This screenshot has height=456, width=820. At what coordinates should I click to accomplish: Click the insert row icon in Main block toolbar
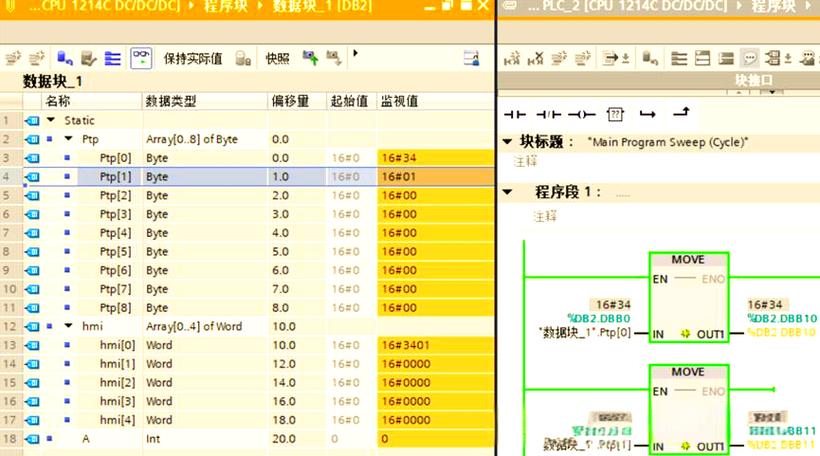(x=559, y=58)
